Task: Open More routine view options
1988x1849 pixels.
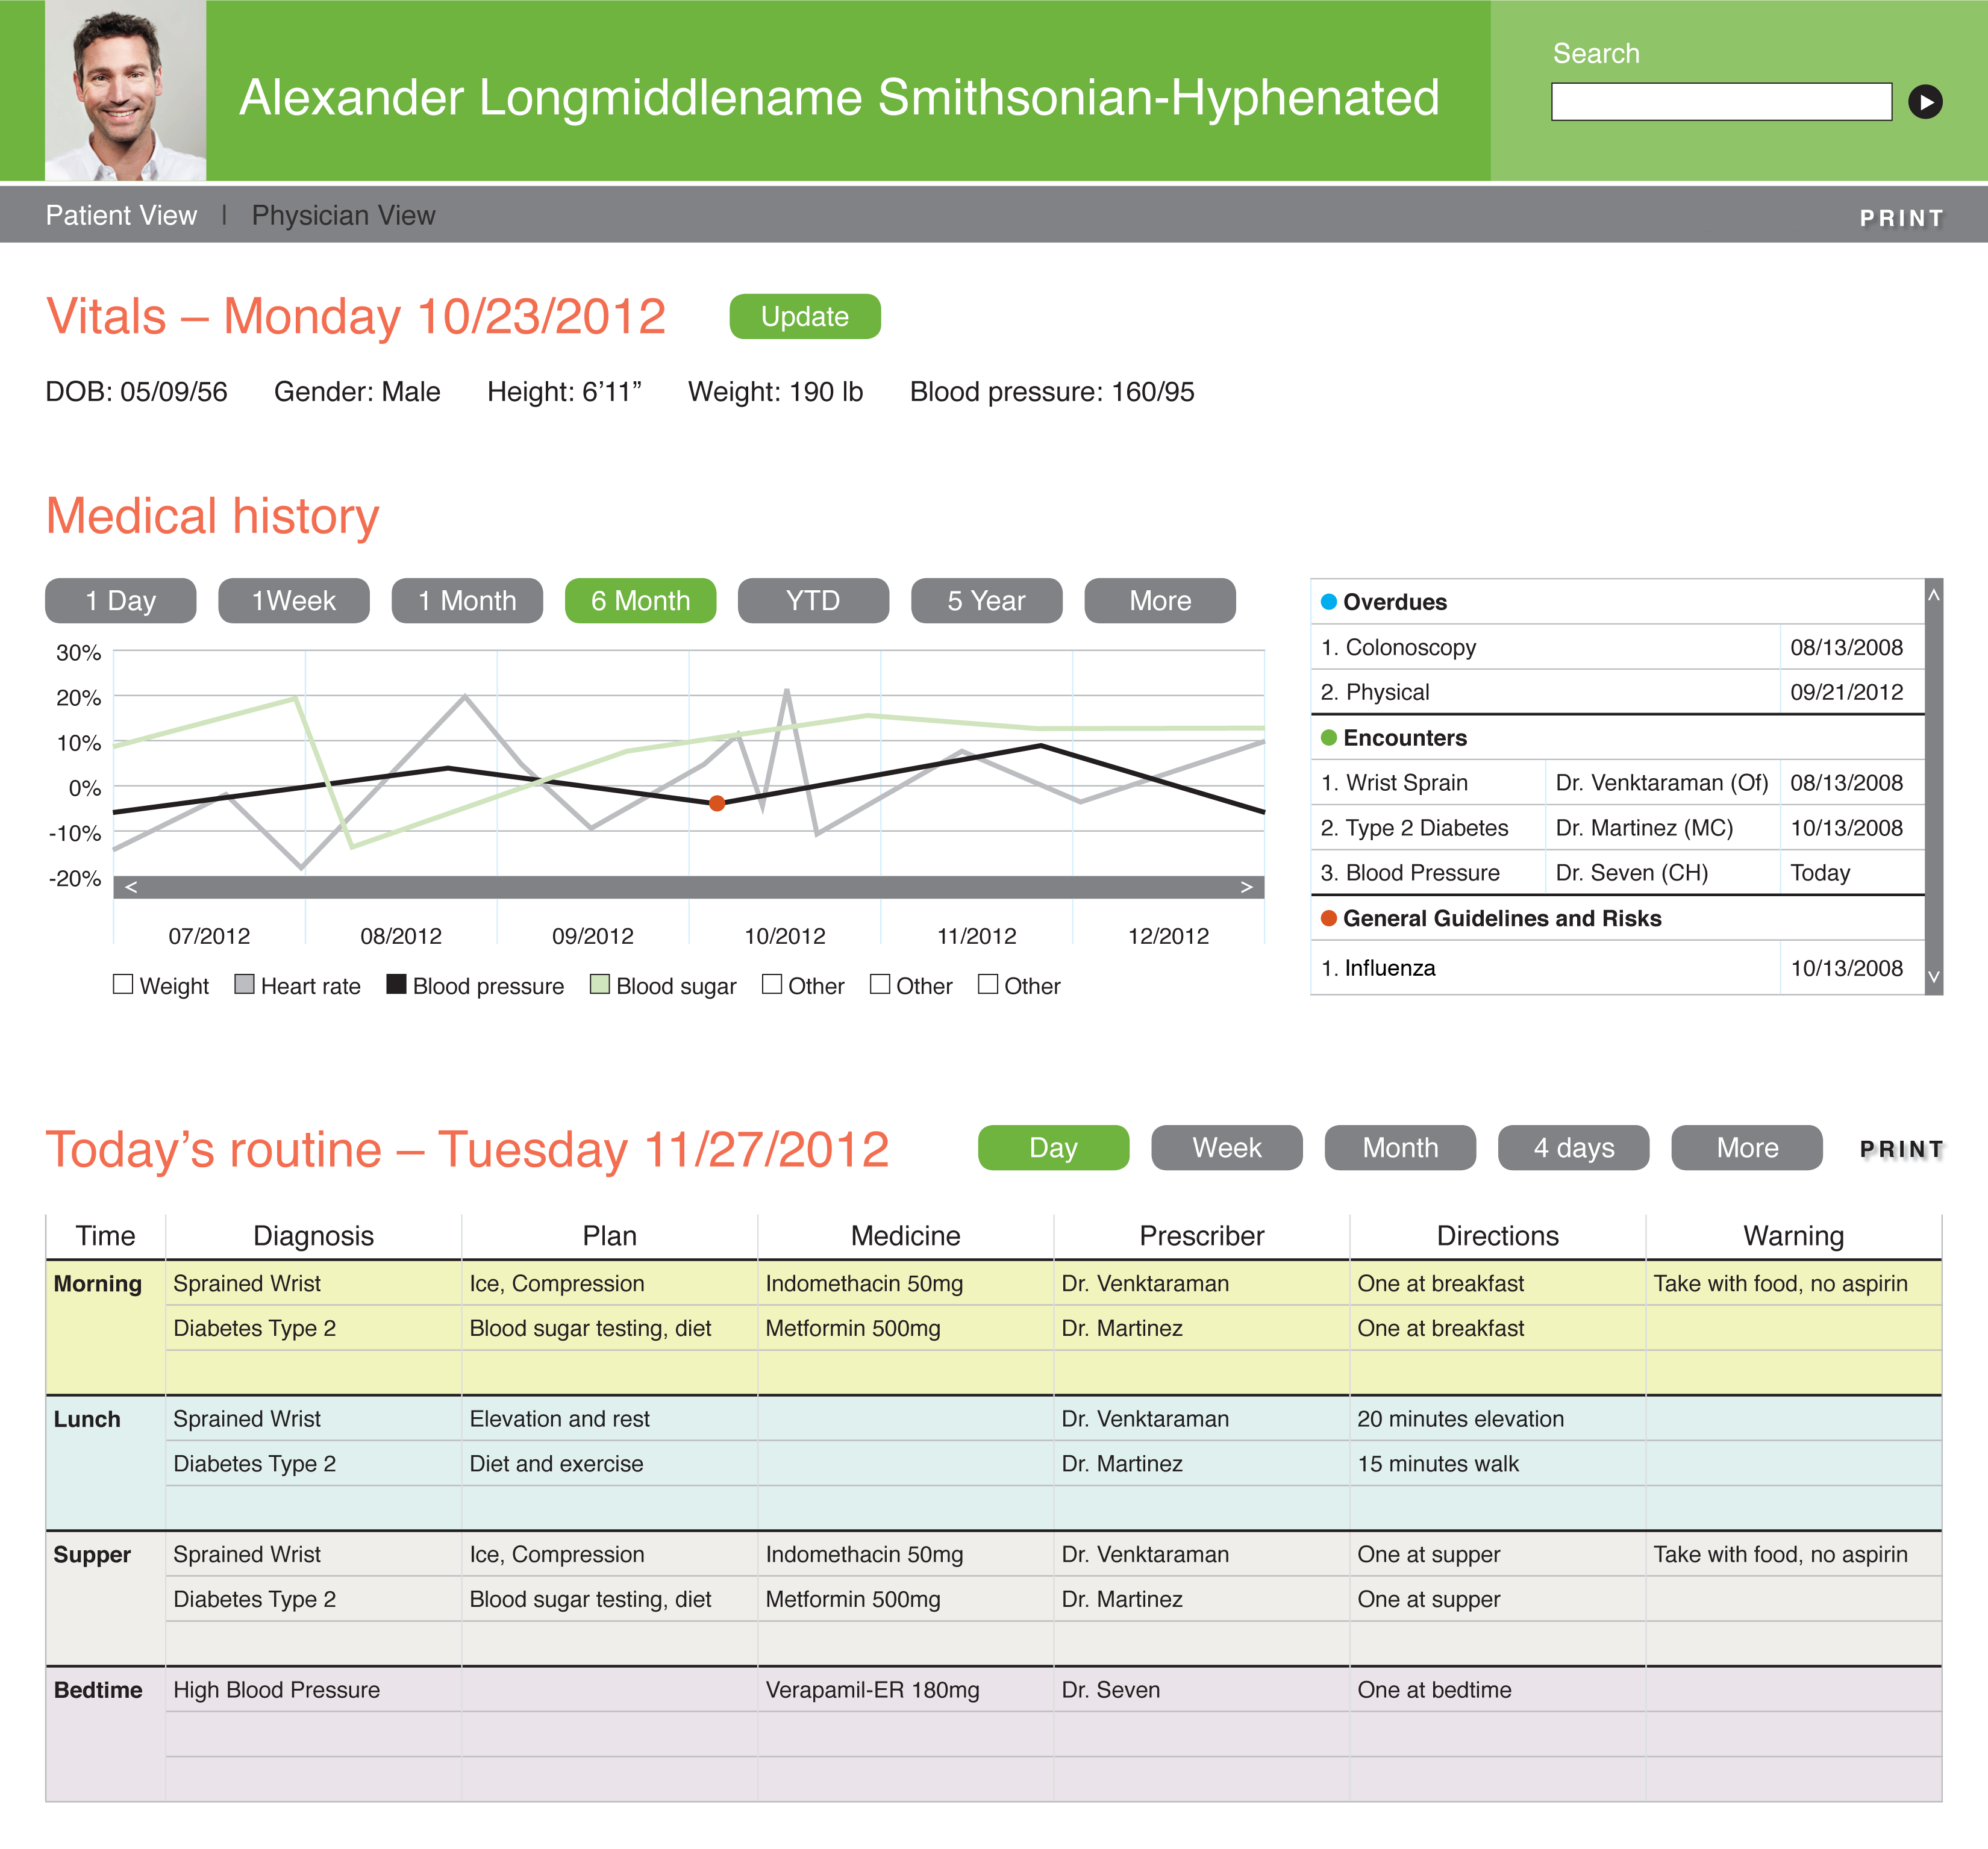Action: (1746, 1147)
